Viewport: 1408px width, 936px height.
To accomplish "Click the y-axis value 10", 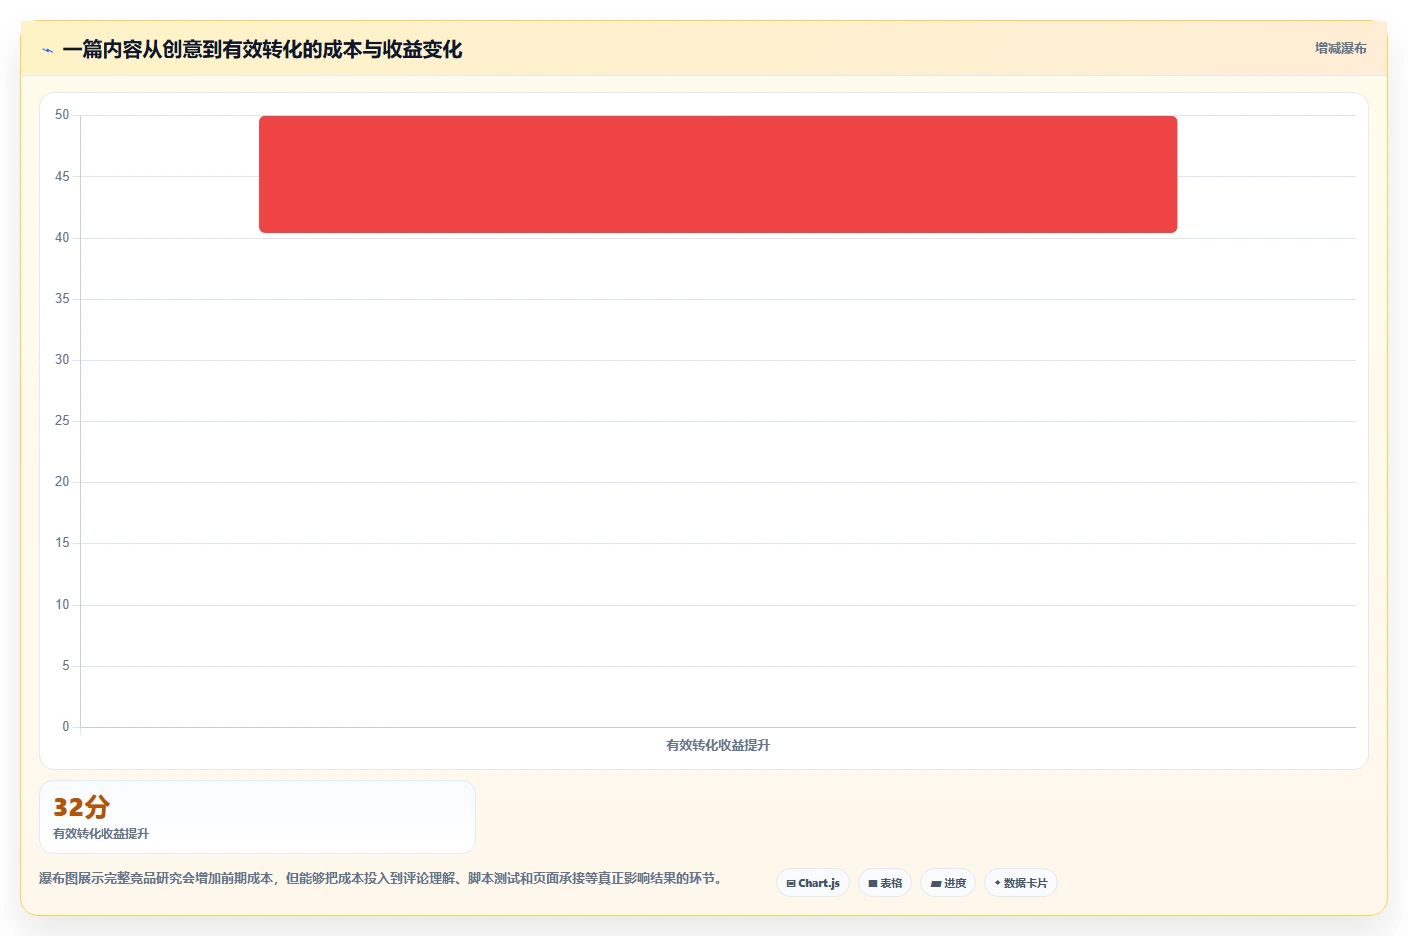I will [x=62, y=605].
